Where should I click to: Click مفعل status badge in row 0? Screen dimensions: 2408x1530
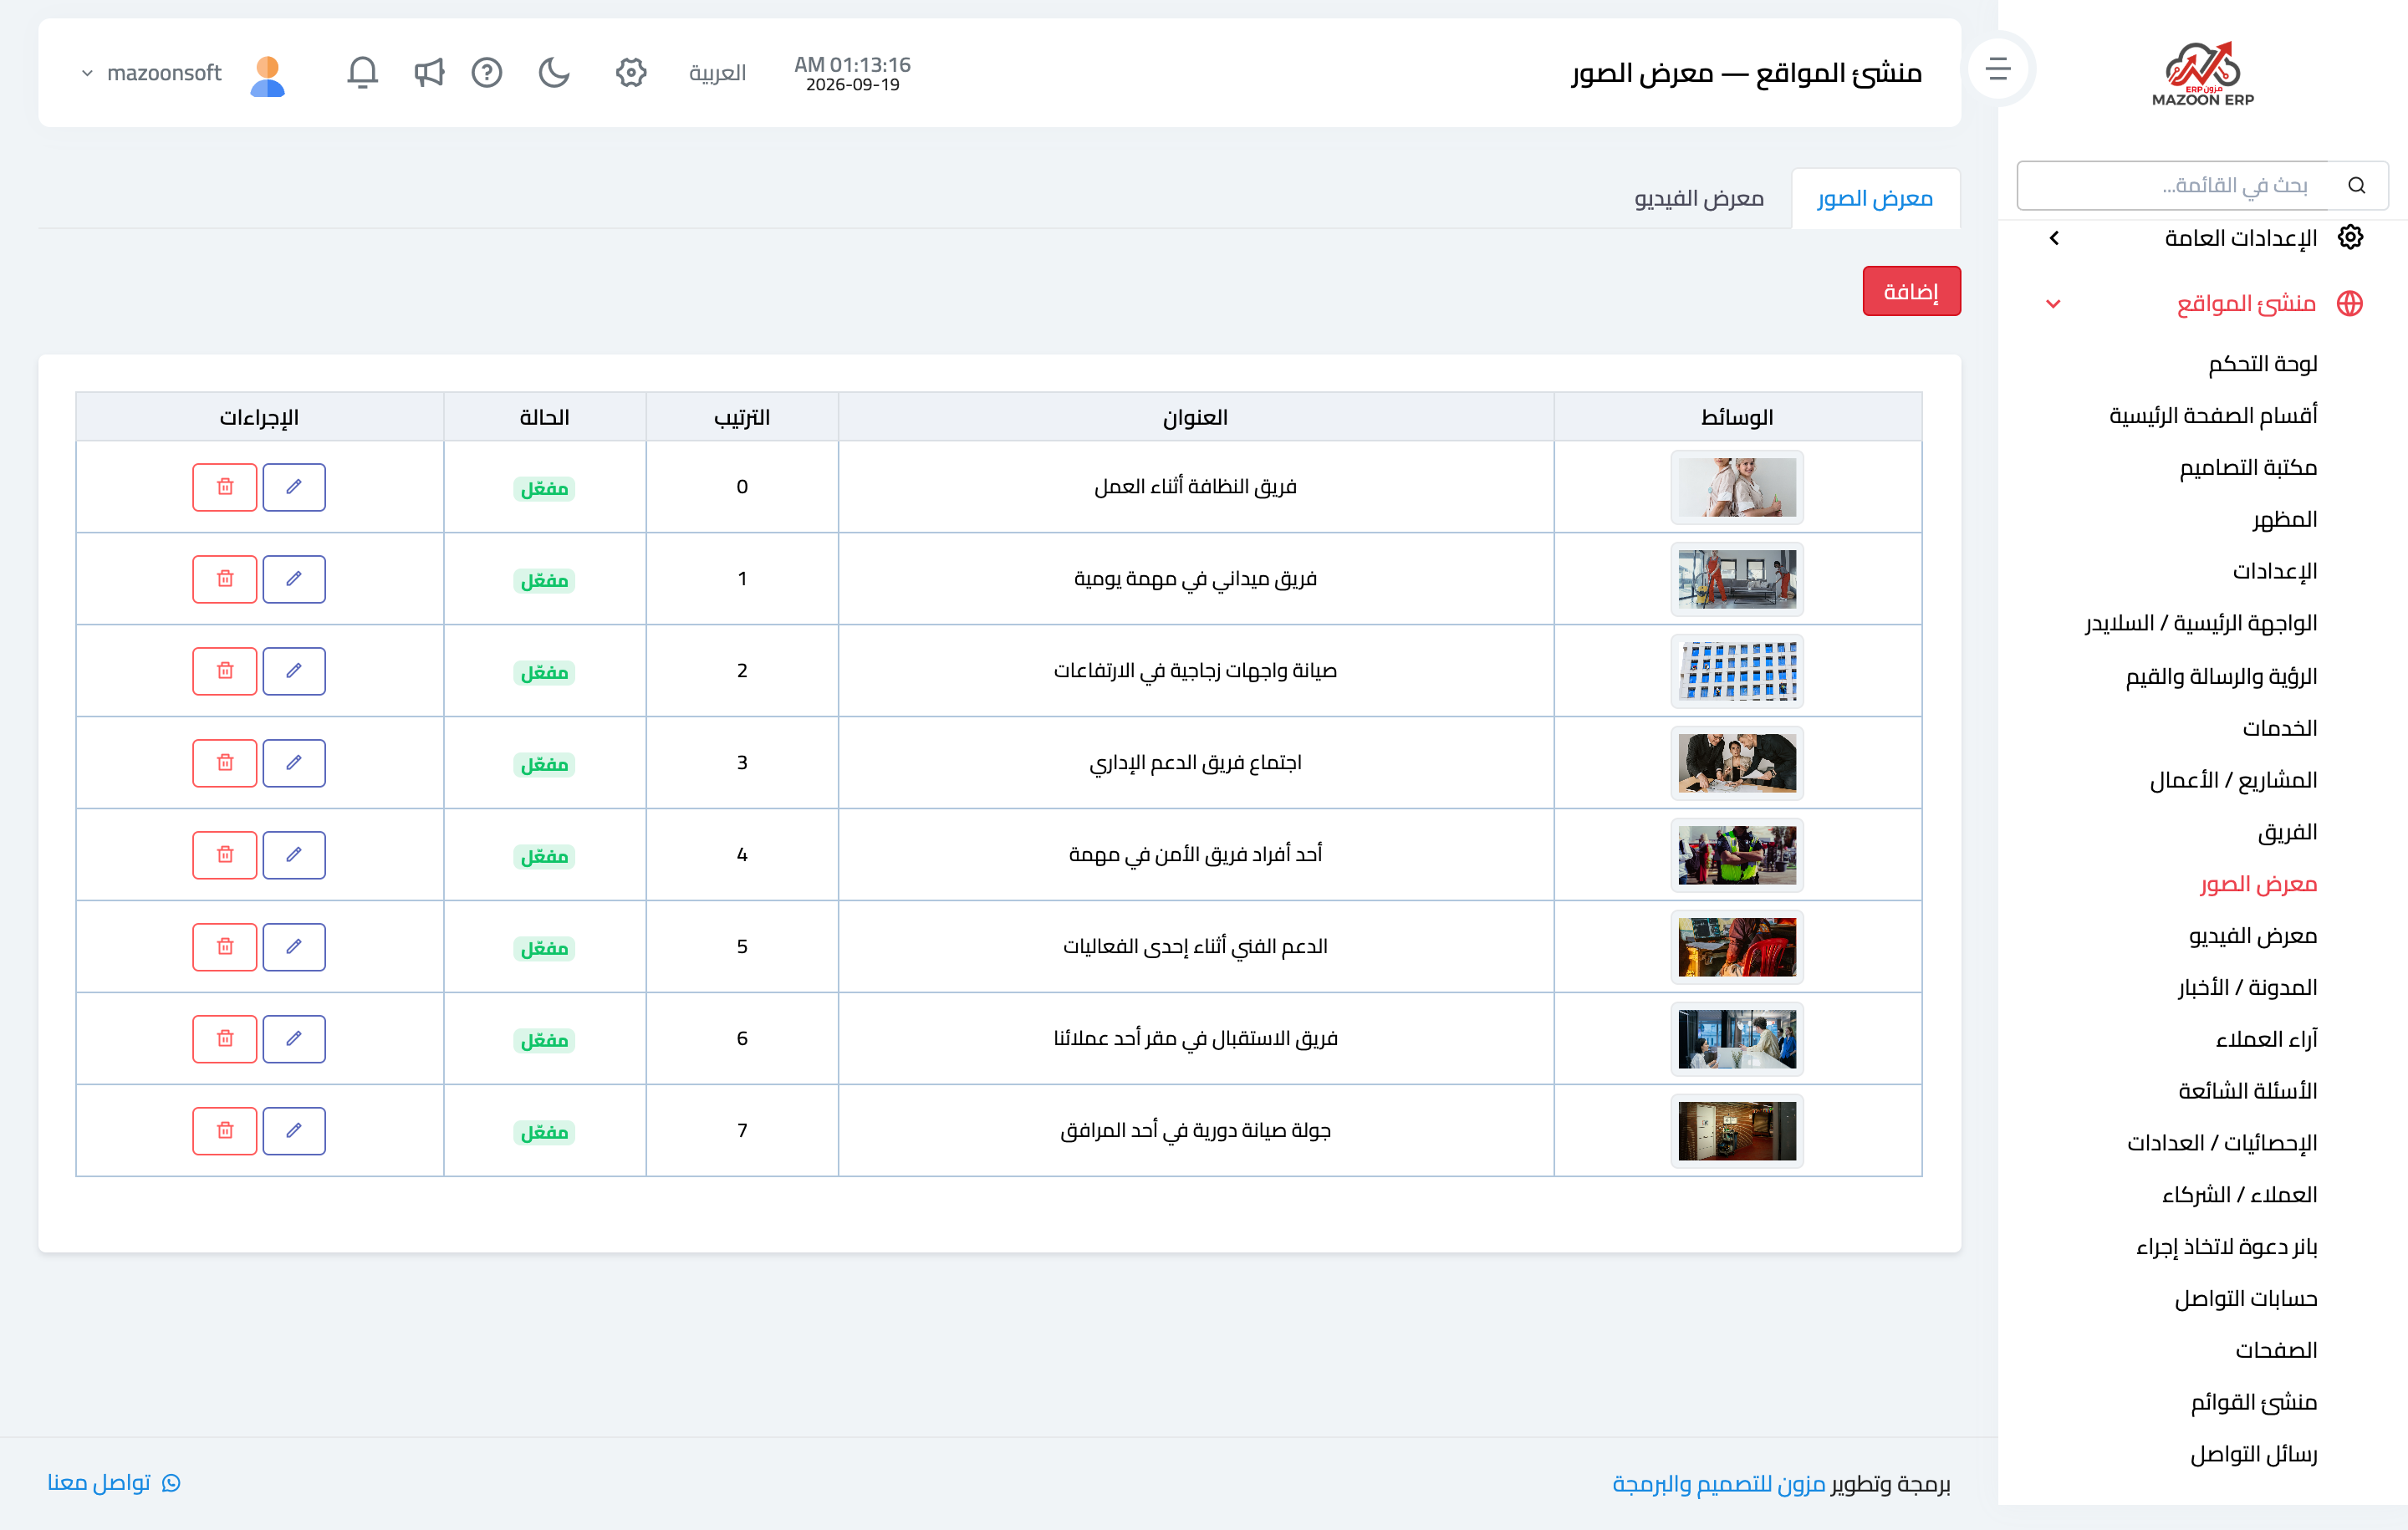(544, 488)
